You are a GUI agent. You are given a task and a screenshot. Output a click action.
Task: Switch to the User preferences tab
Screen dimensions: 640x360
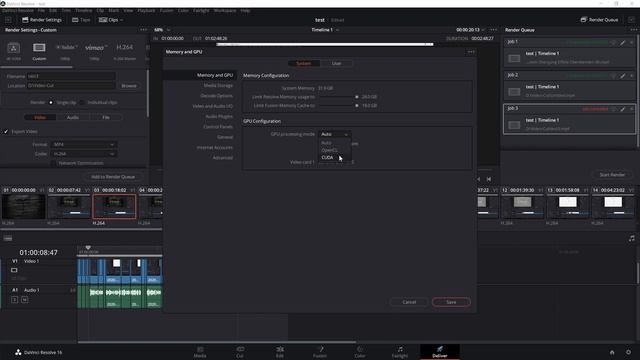coord(336,63)
